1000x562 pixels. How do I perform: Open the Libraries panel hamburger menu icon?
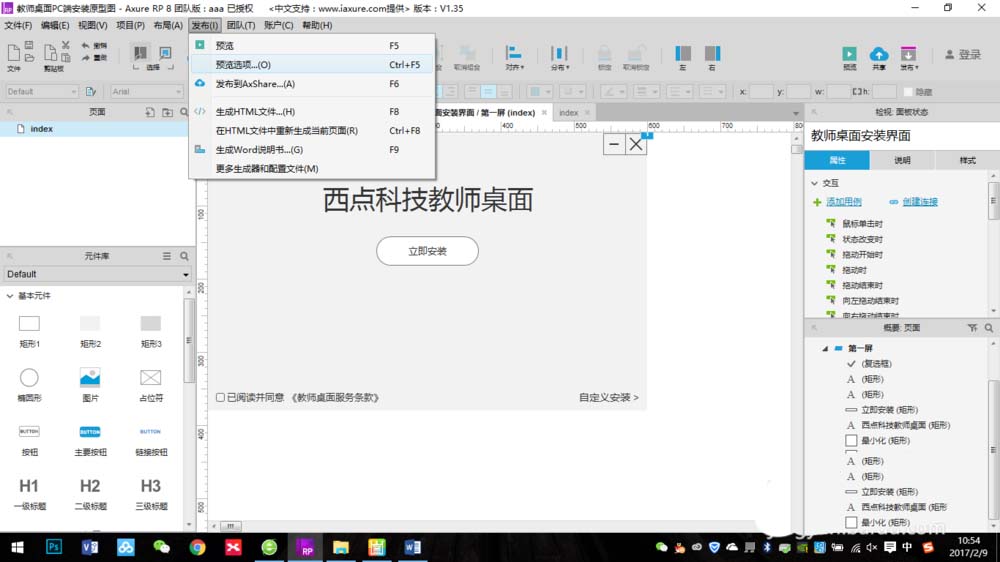(166, 256)
